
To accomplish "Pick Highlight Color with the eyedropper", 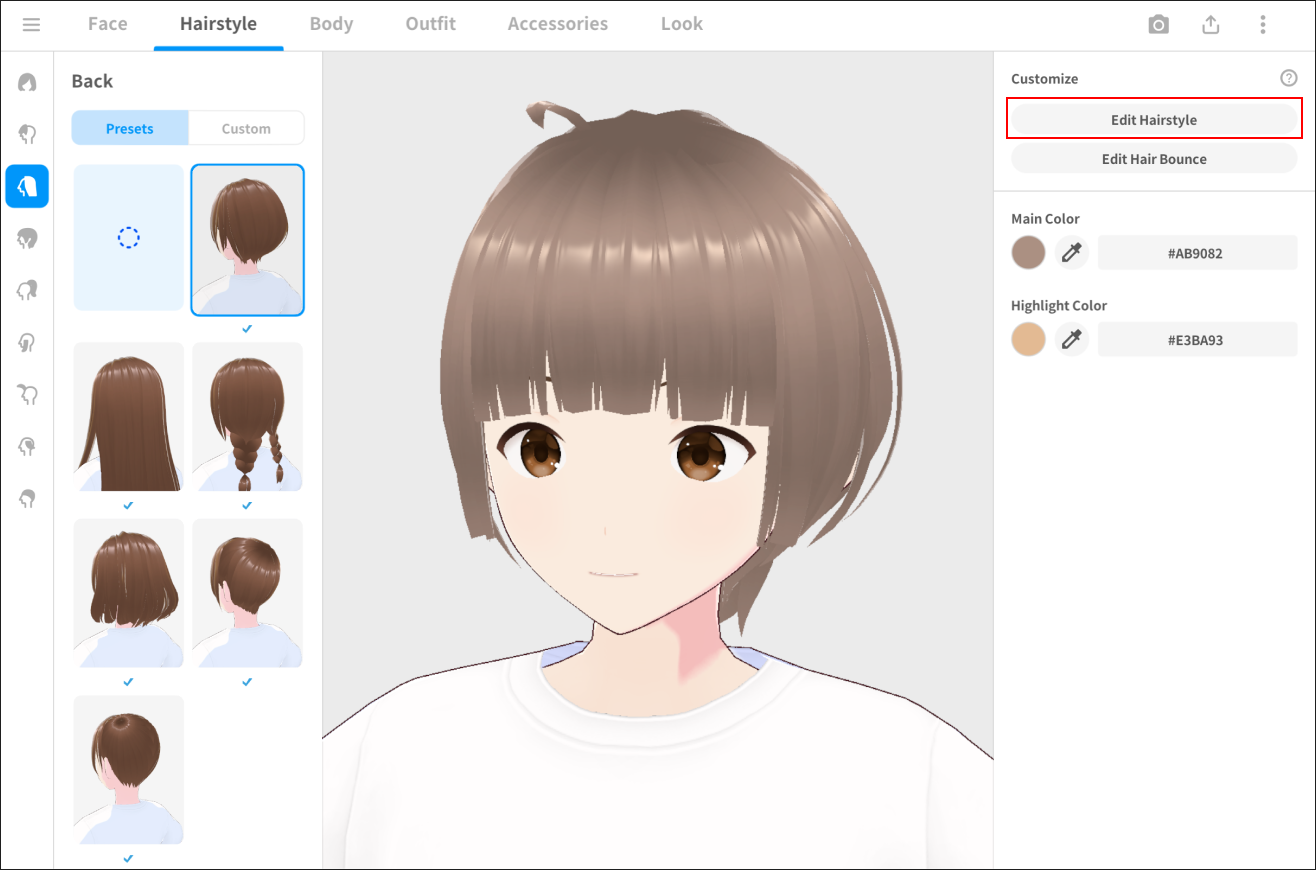I will (x=1072, y=340).
